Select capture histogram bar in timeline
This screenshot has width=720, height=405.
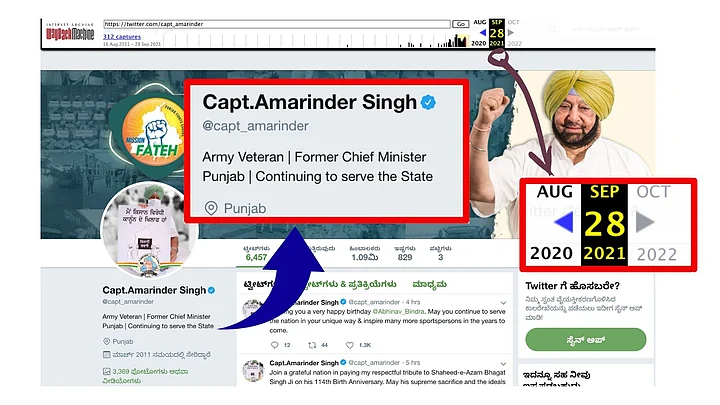click(x=461, y=41)
